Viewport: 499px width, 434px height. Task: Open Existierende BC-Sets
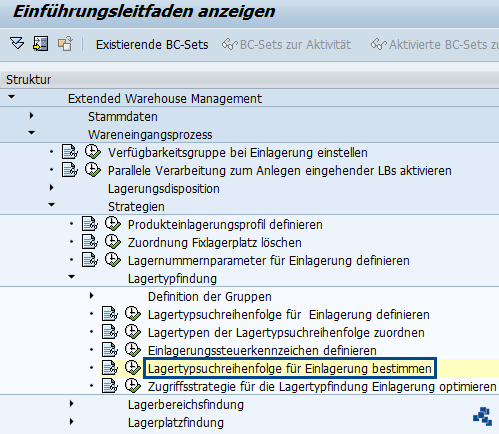(152, 45)
